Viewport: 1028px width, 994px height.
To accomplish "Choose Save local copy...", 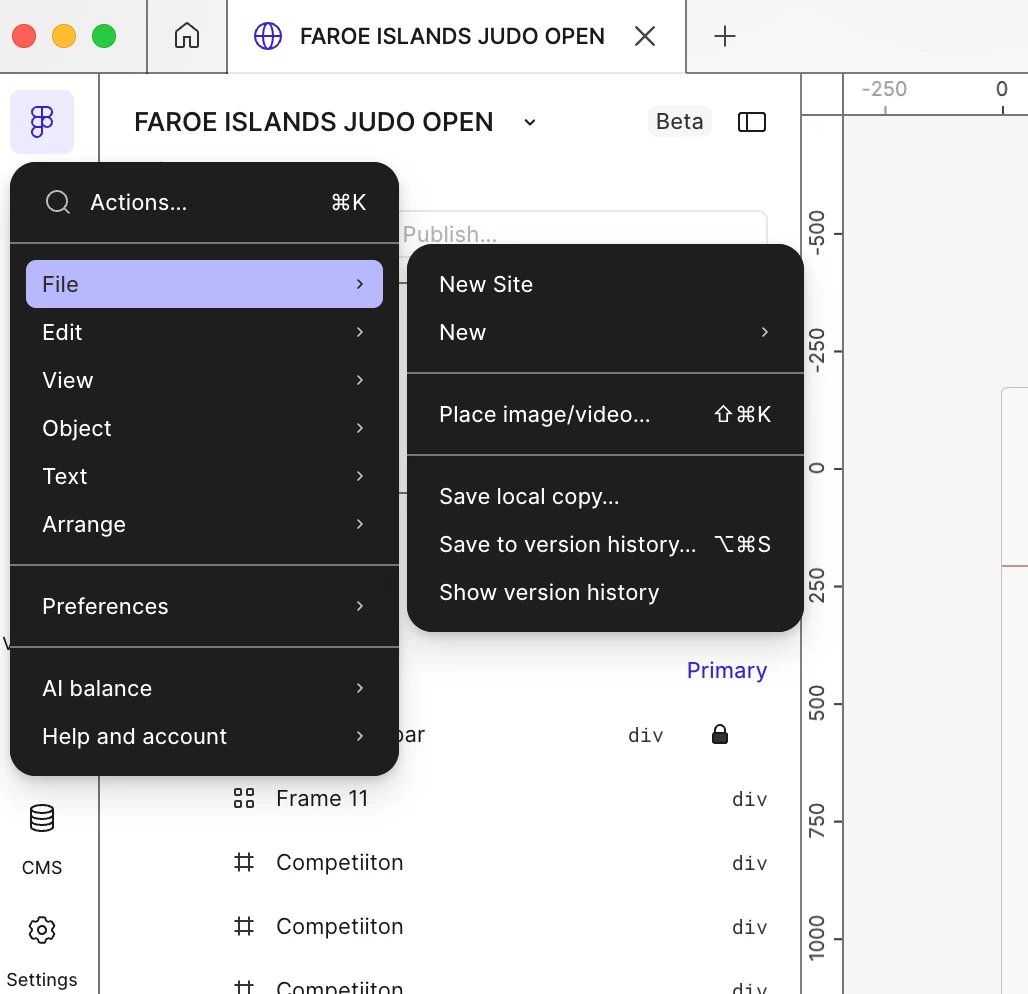I will click(605, 496).
